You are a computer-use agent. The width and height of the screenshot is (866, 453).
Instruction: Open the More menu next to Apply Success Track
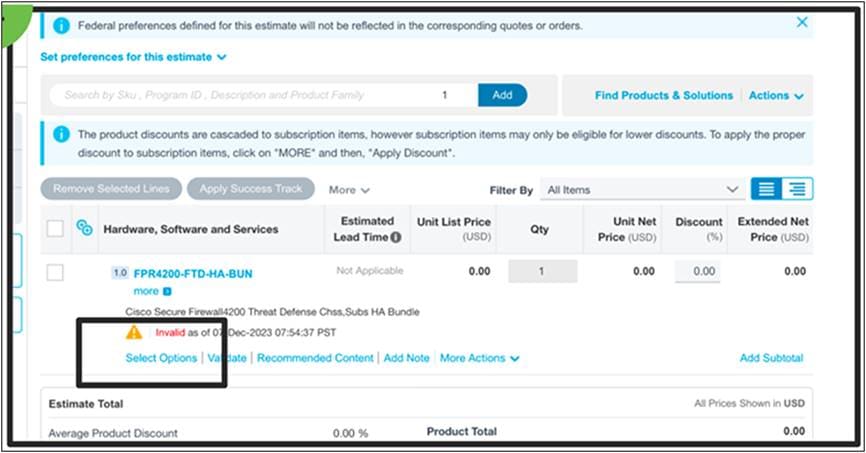[349, 189]
